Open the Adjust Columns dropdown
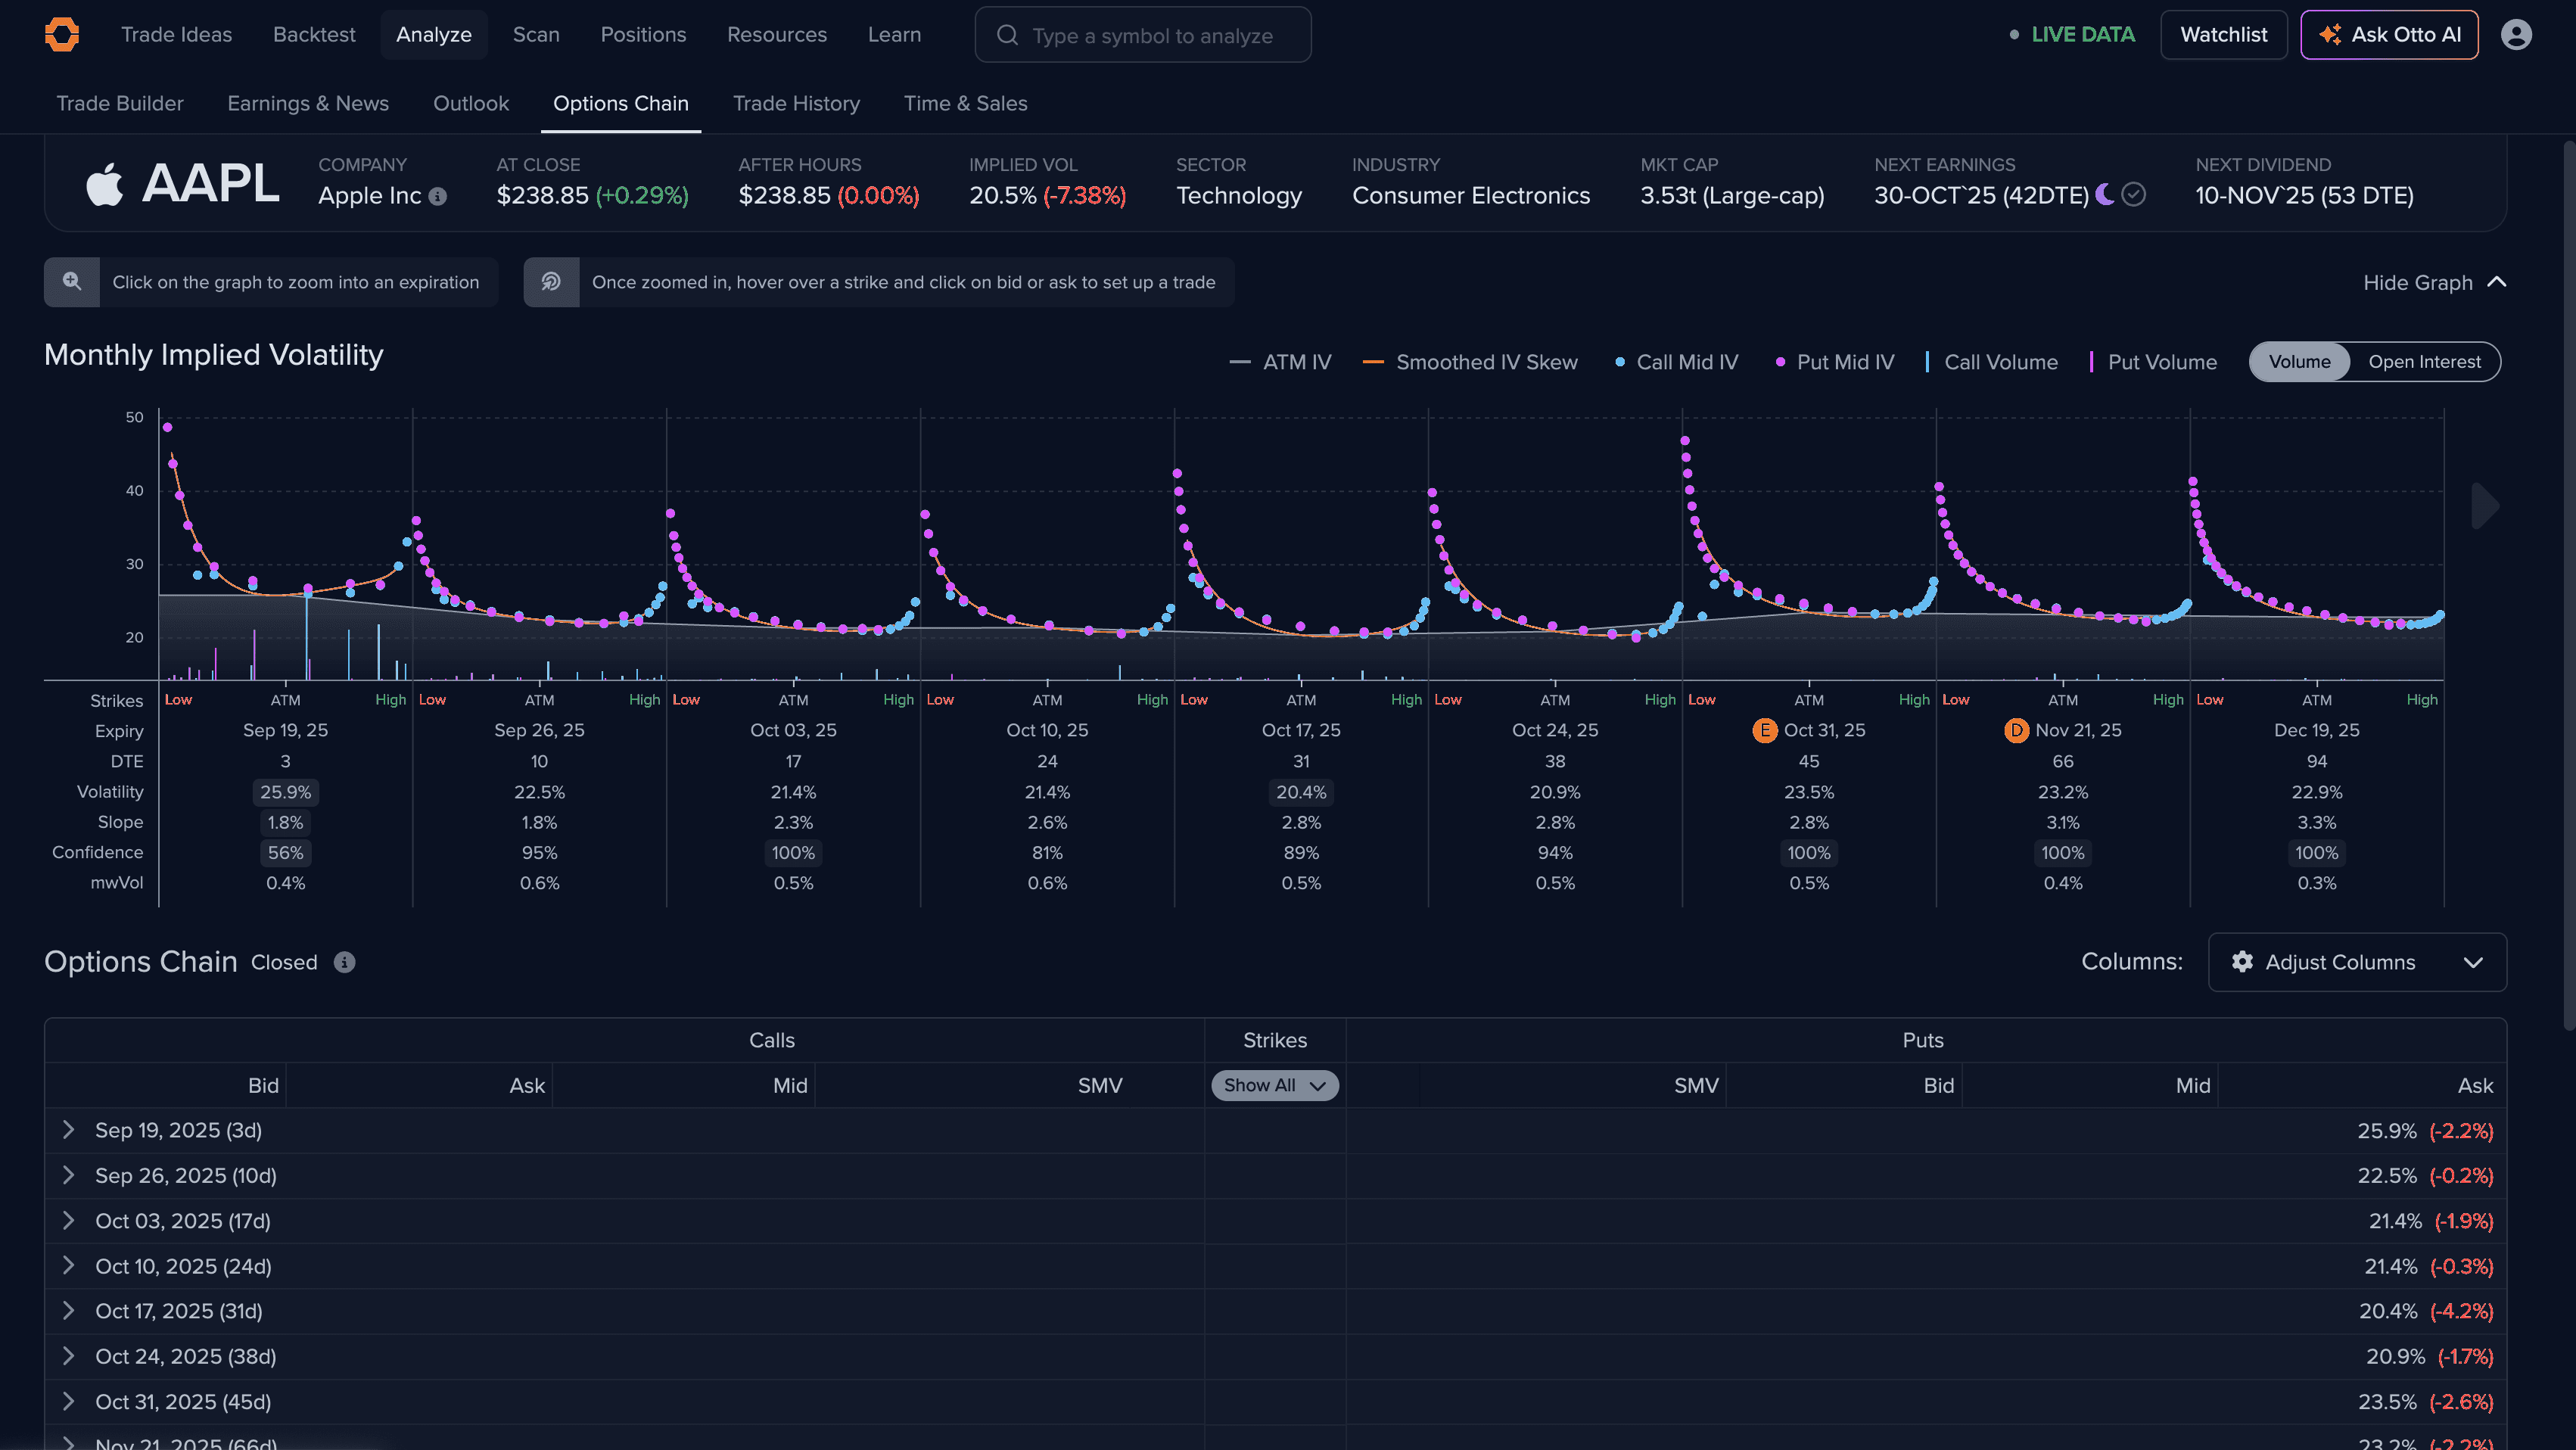The image size is (2576, 1450). tap(2357, 962)
